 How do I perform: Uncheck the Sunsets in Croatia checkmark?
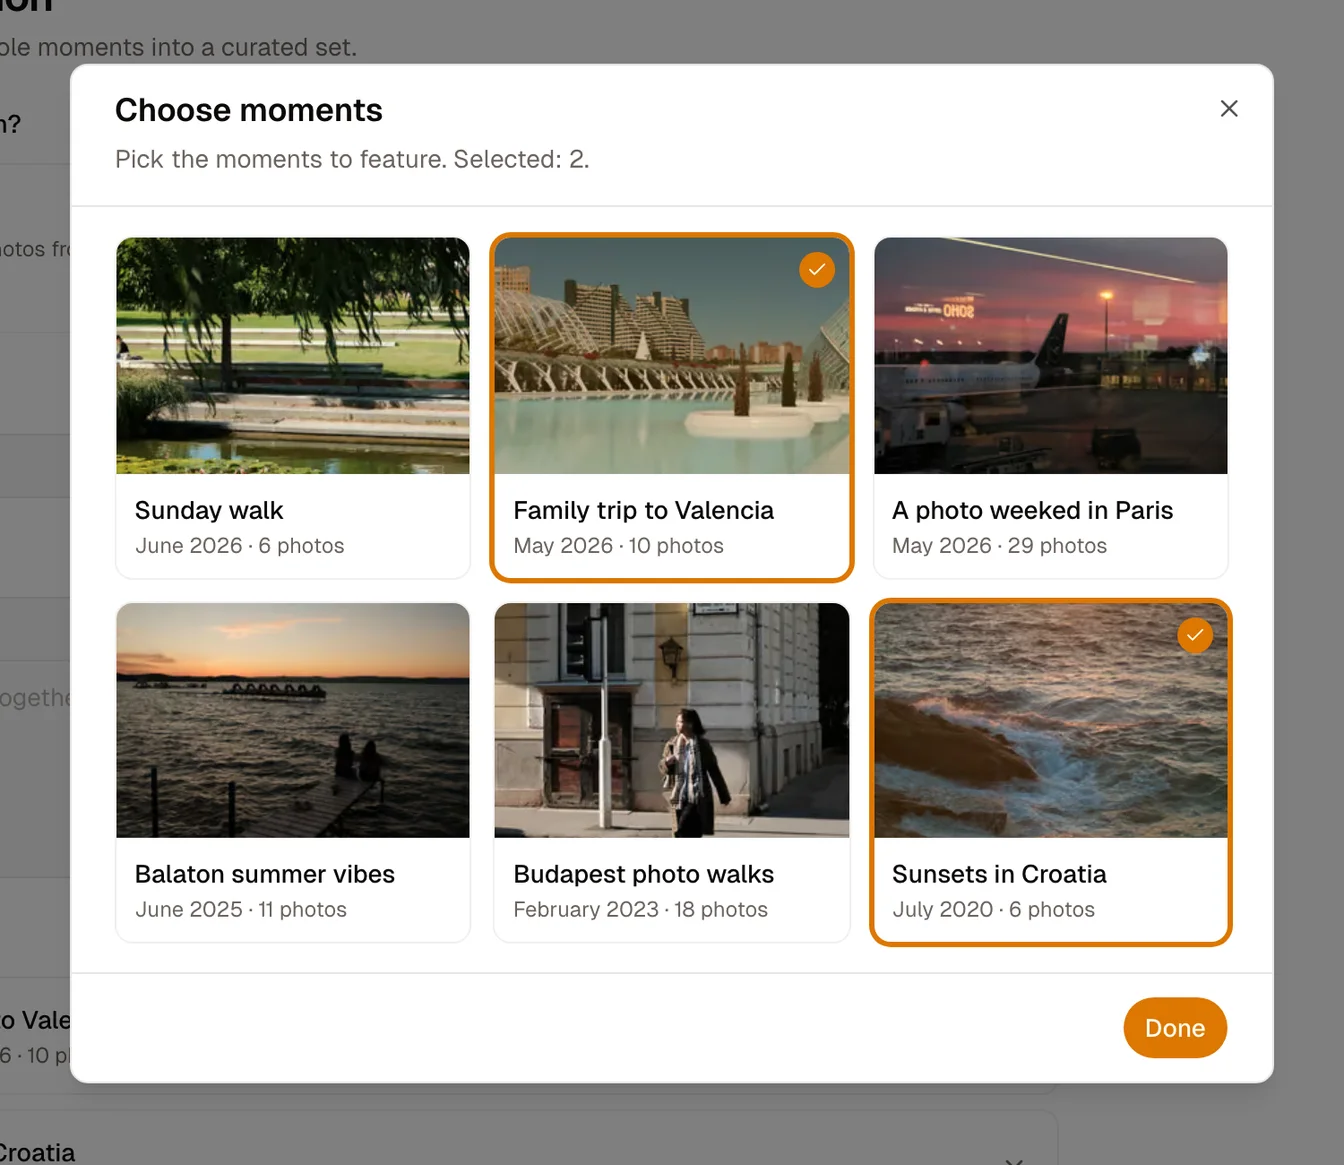(x=1195, y=635)
